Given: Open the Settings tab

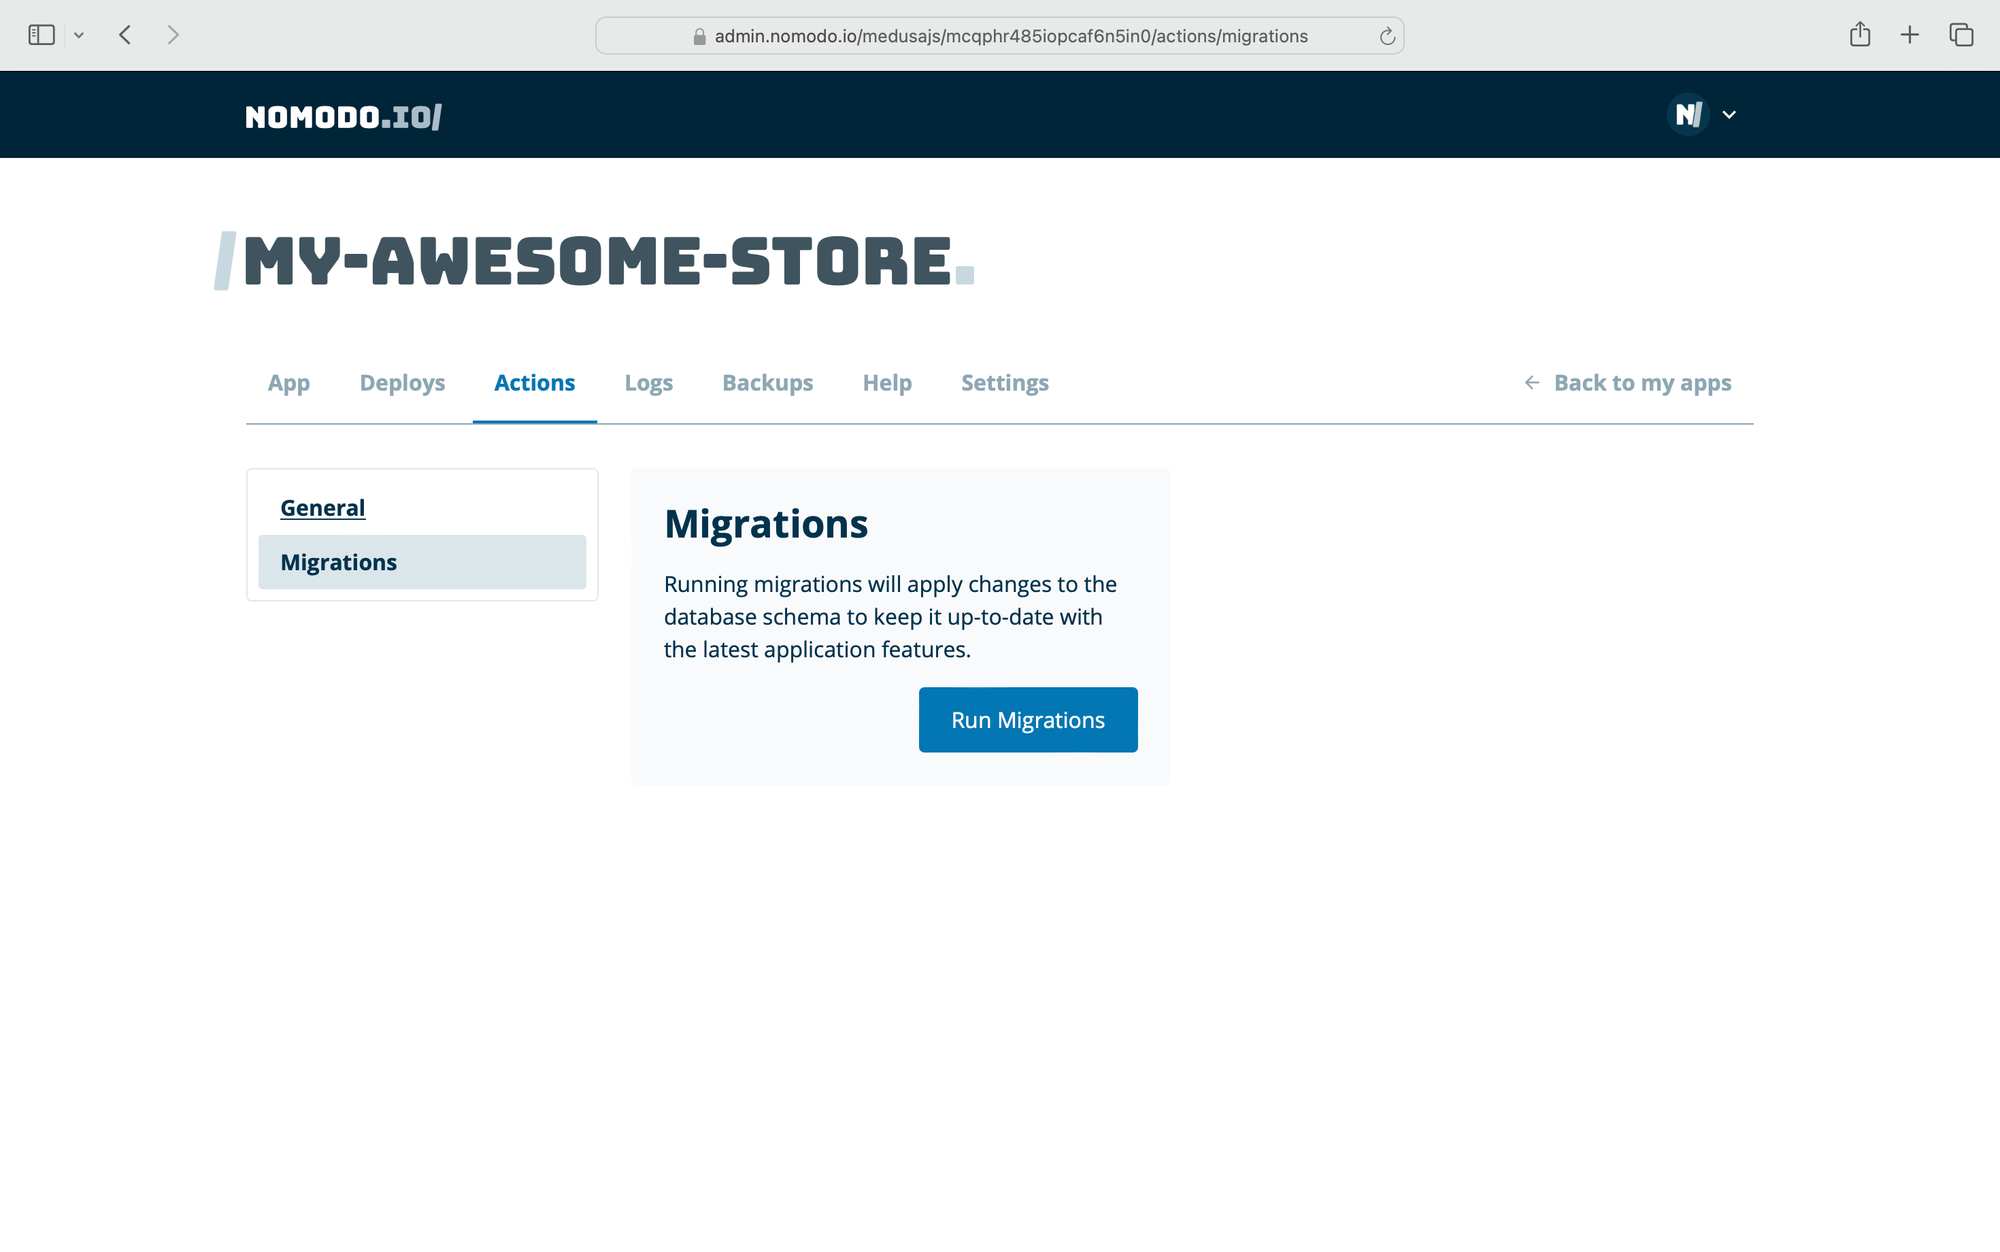Looking at the screenshot, I should coord(1004,383).
